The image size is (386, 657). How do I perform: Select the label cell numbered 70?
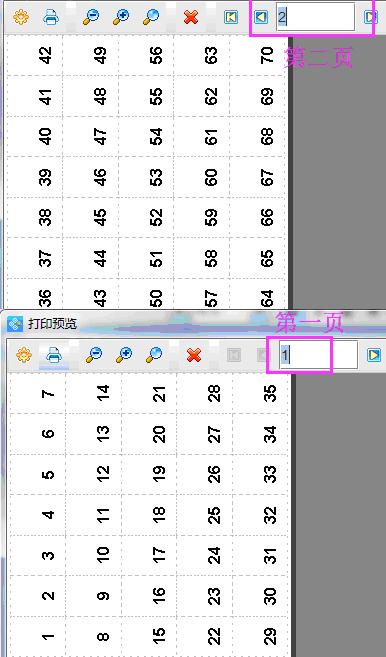(257, 55)
